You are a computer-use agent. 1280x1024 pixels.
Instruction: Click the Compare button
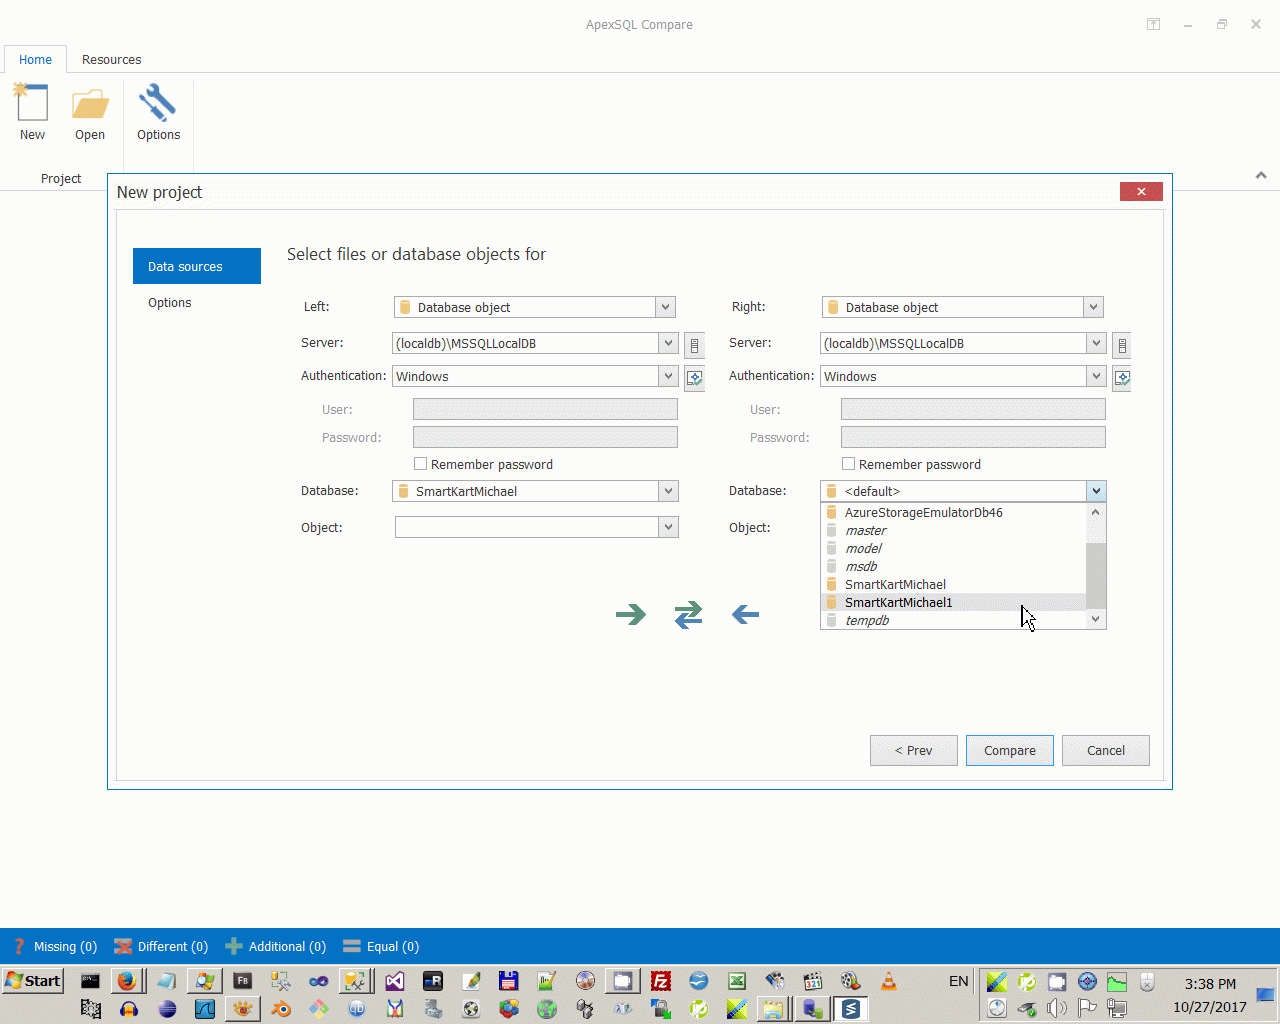1010,750
